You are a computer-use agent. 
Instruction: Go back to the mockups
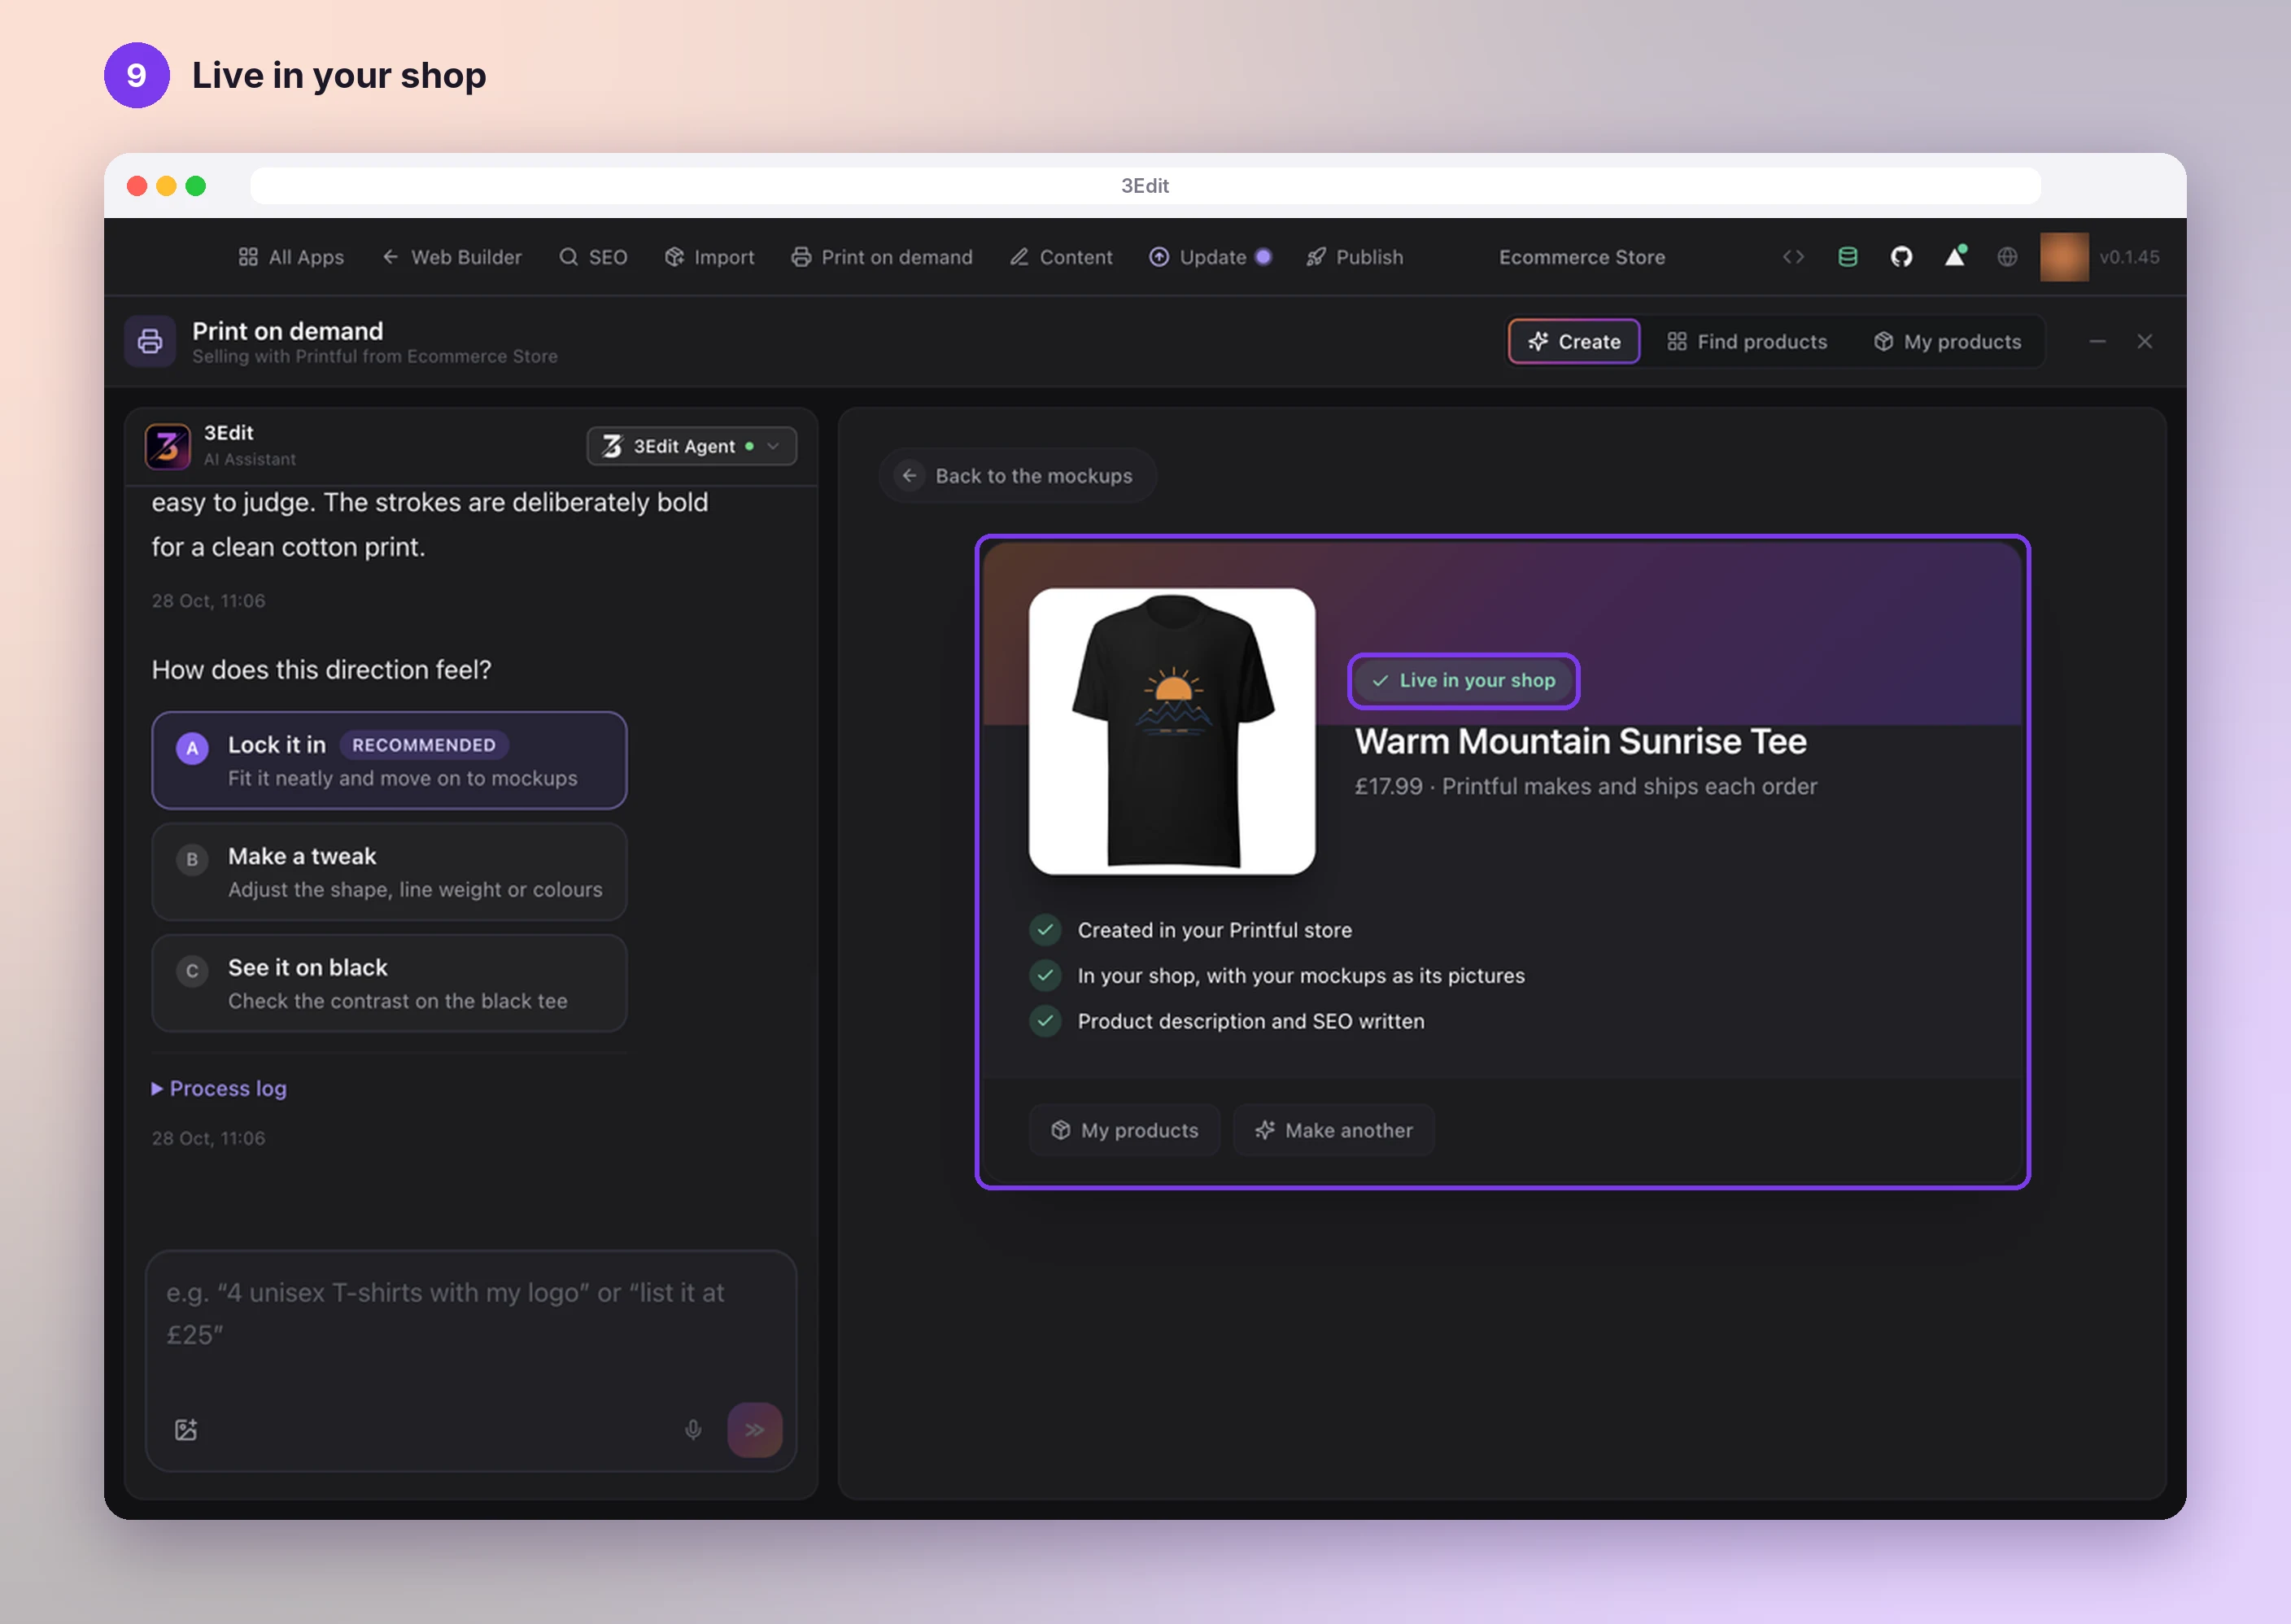pyautogui.click(x=1018, y=476)
